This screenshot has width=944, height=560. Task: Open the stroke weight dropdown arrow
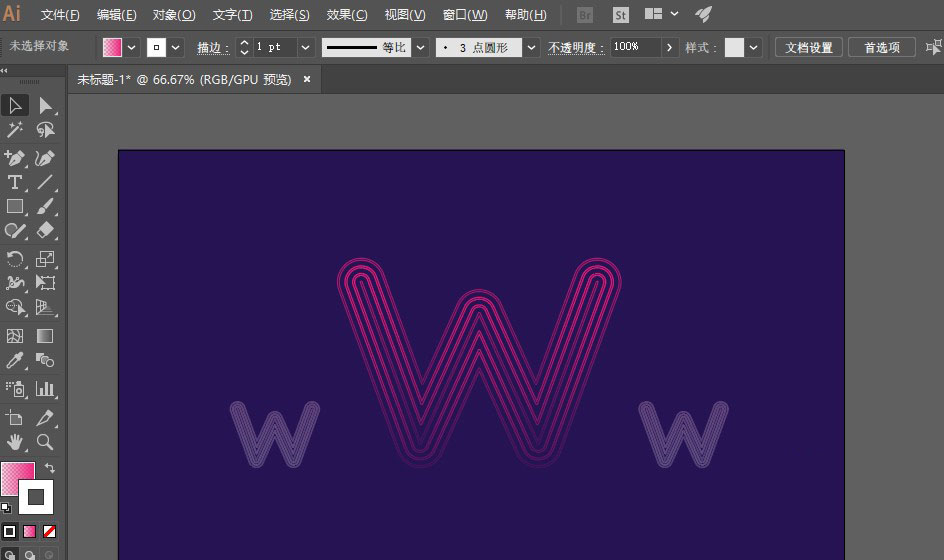[x=306, y=48]
